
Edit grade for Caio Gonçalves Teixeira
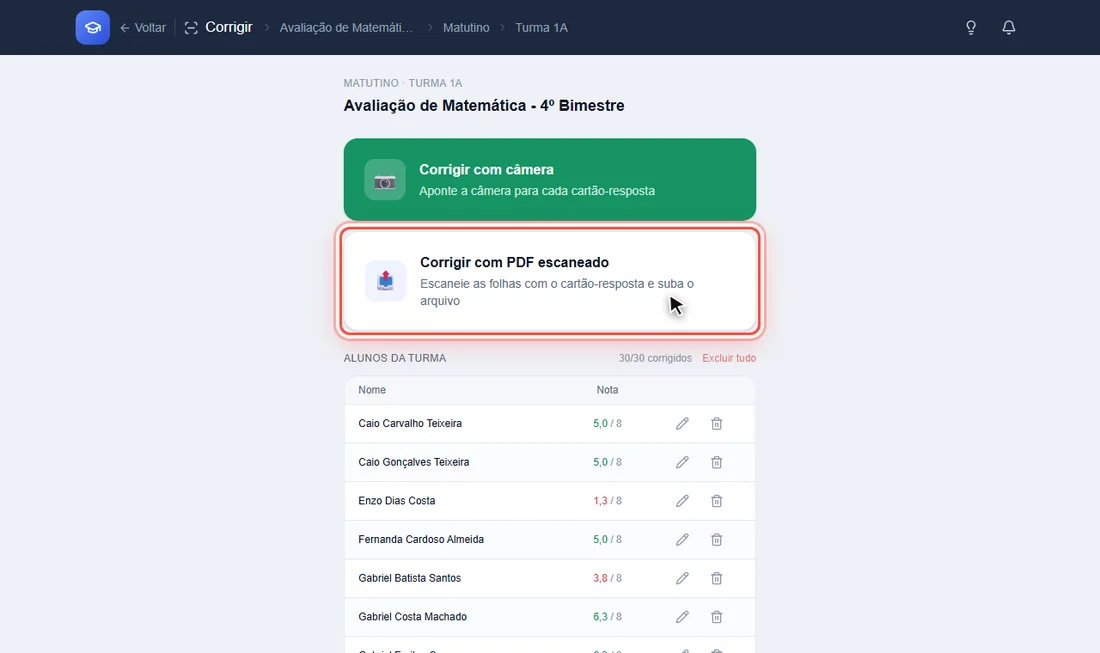point(682,462)
